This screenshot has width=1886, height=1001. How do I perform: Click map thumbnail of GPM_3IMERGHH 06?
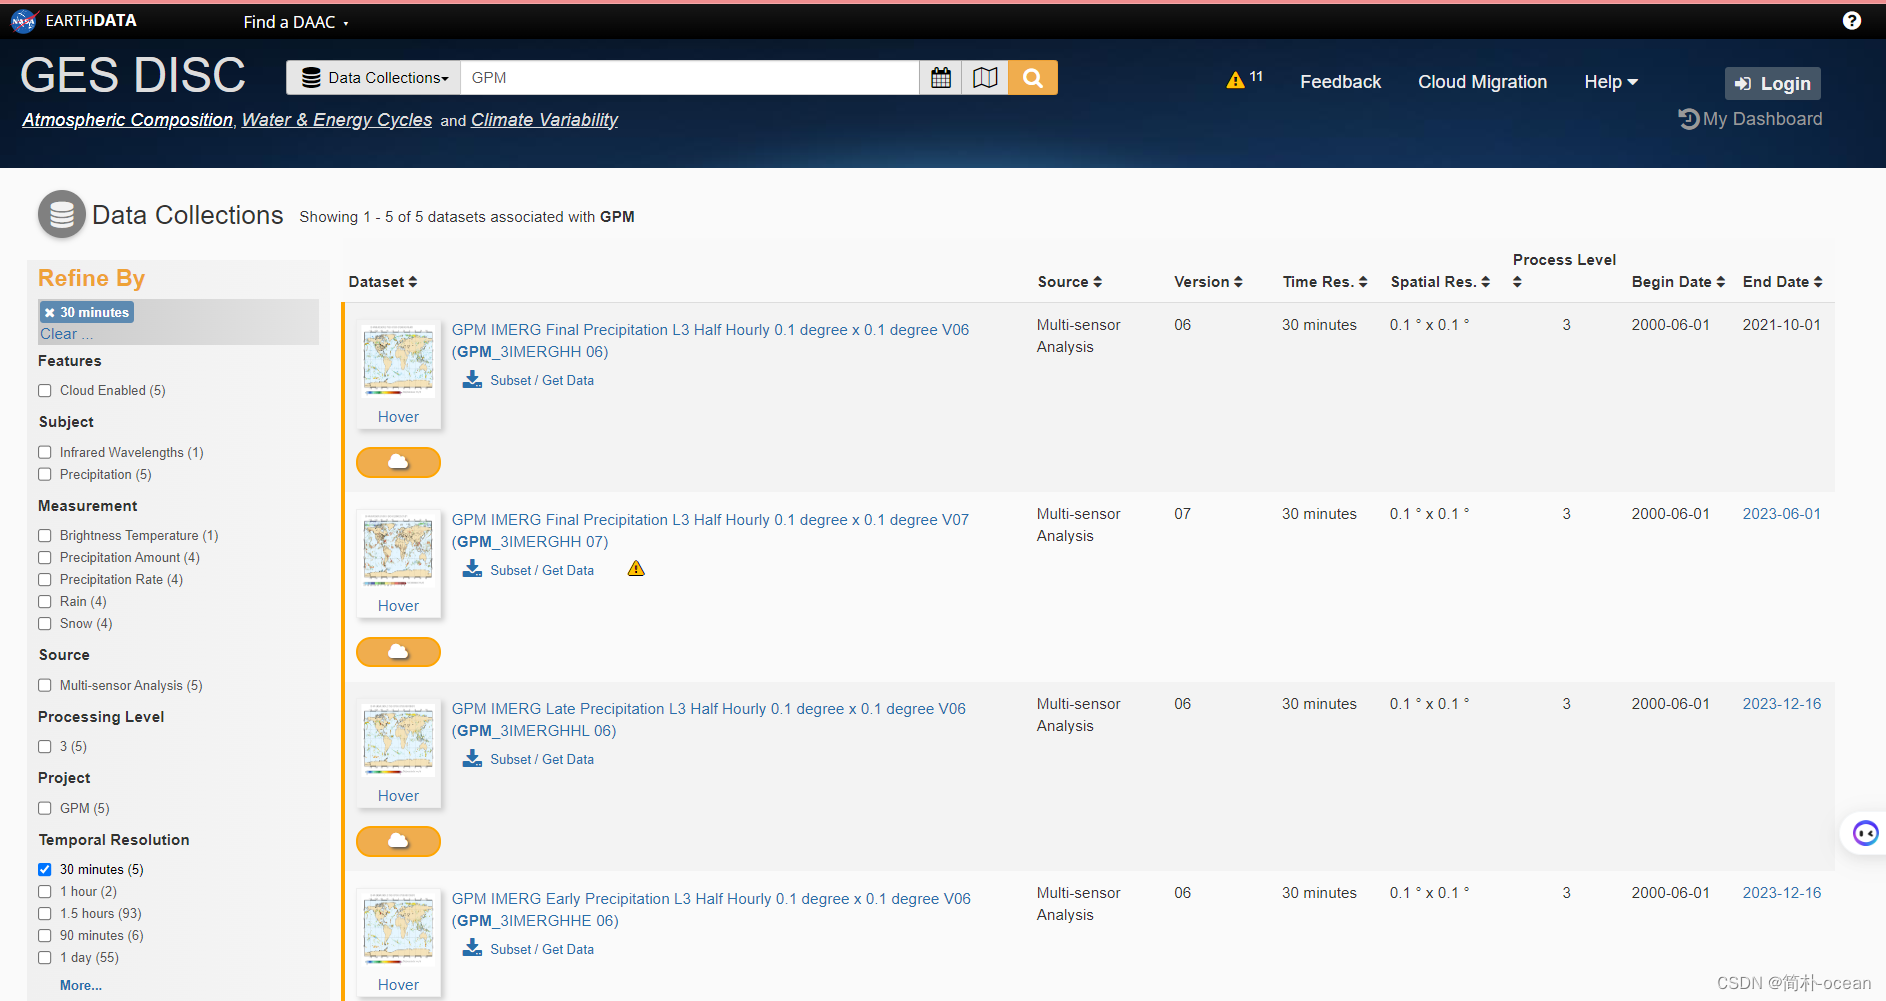[398, 360]
